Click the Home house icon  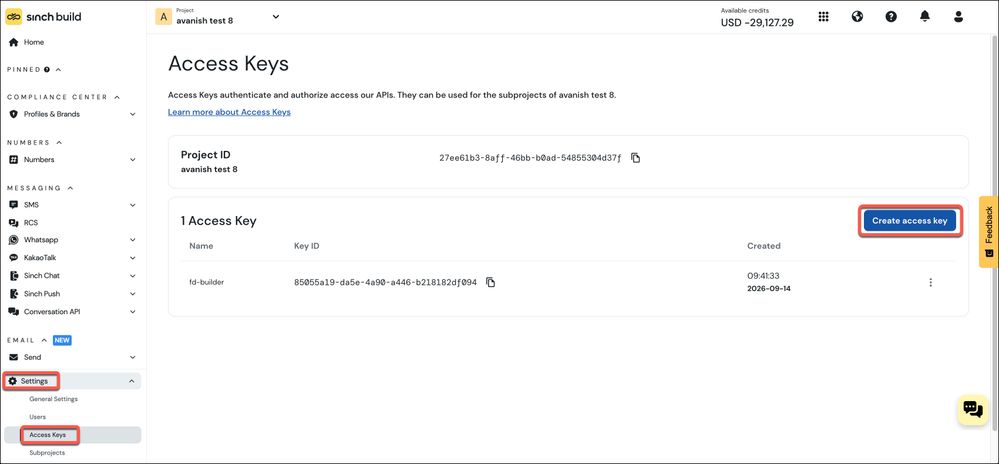pyautogui.click(x=13, y=42)
